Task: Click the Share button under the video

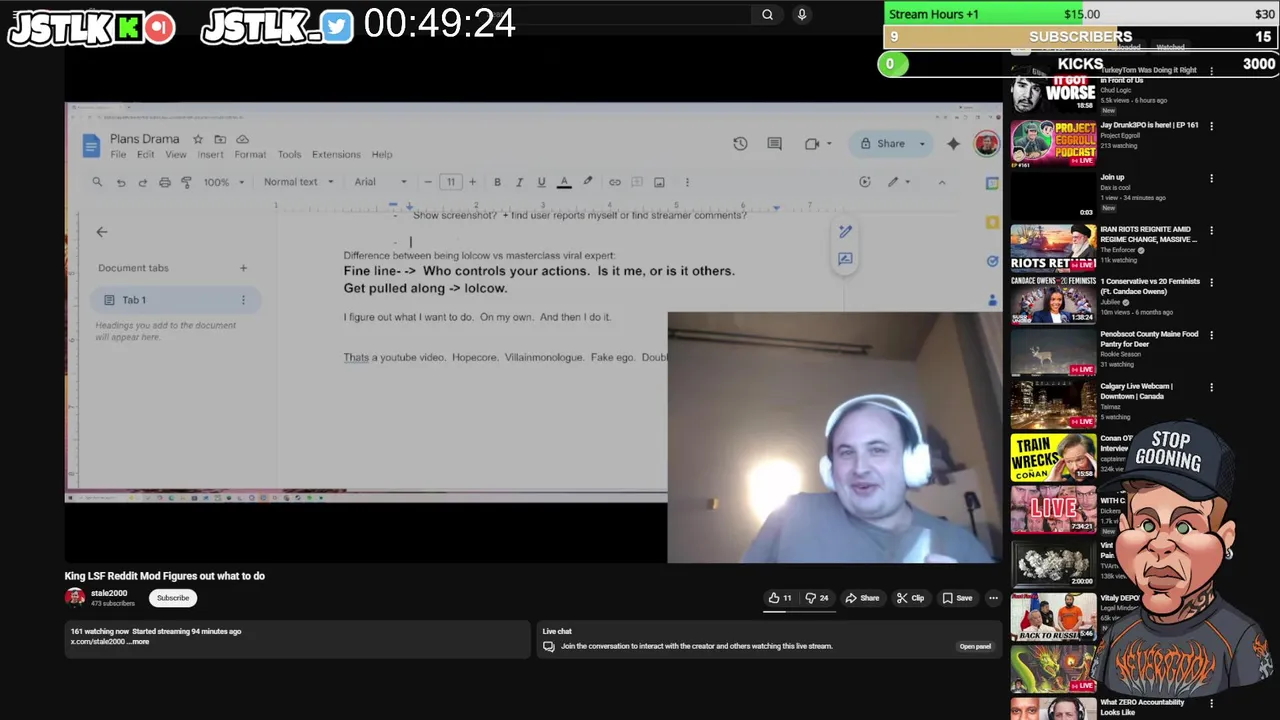Action: [862, 598]
